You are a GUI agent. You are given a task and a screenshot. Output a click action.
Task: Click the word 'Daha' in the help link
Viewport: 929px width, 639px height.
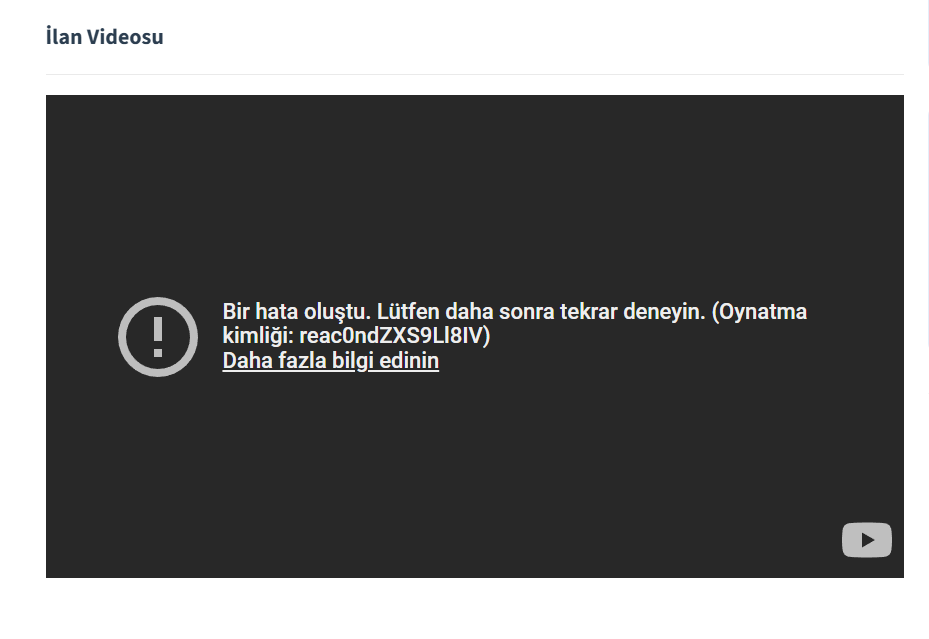coord(243,361)
